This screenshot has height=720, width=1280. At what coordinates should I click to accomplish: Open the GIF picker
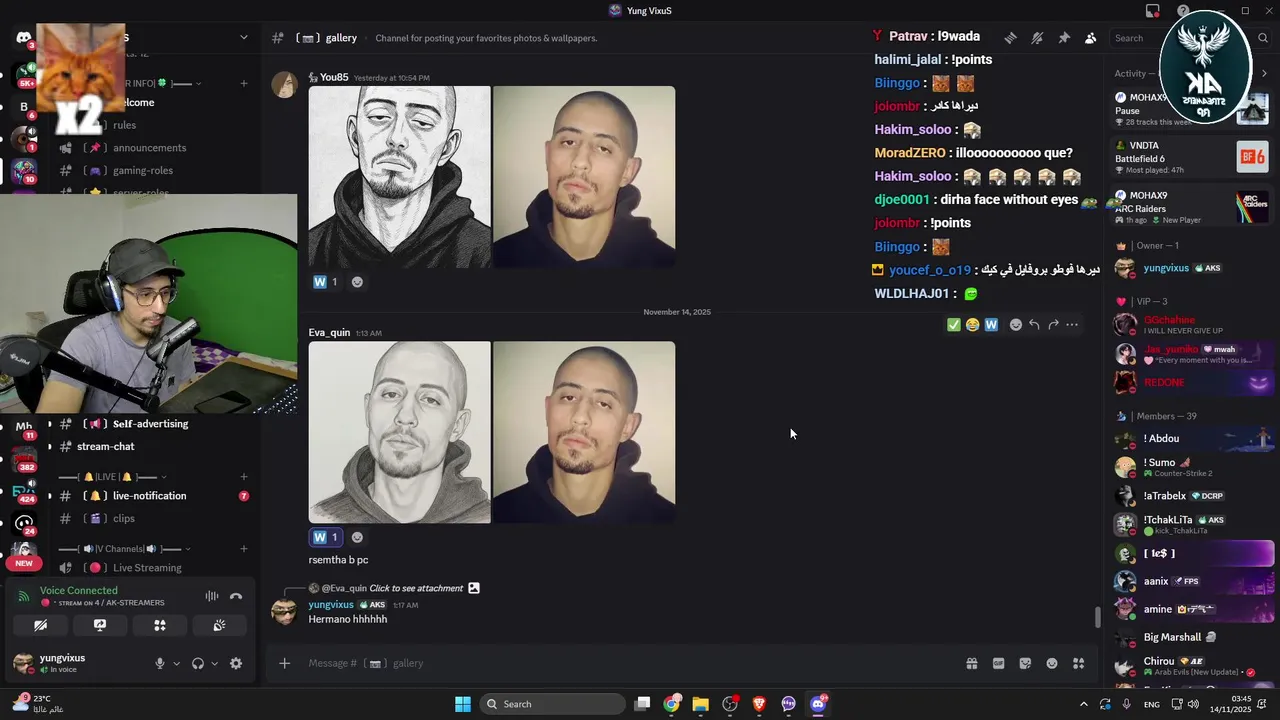998,663
